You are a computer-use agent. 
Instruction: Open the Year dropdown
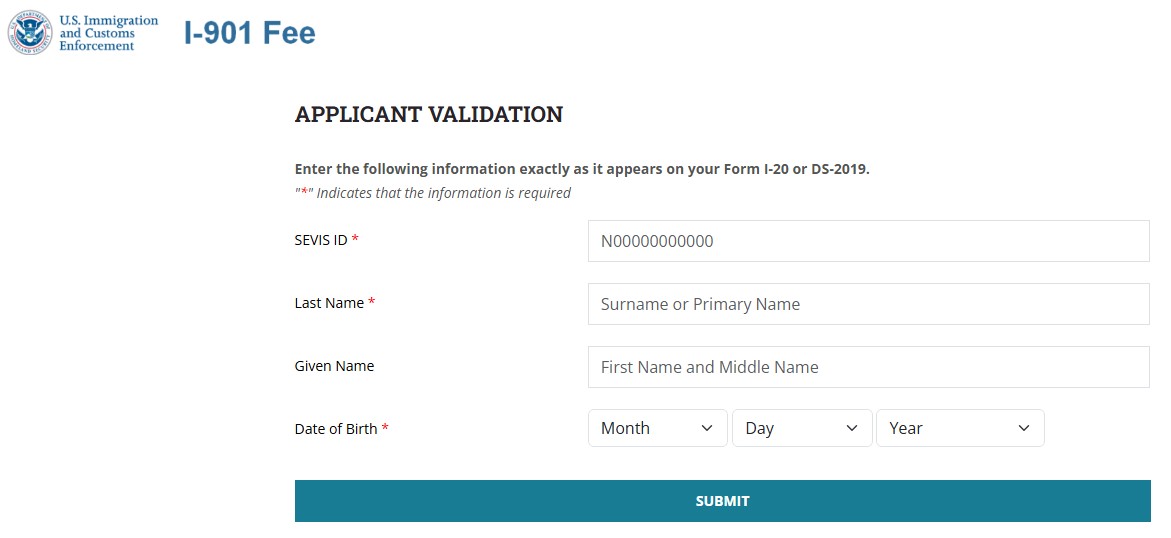(x=960, y=428)
